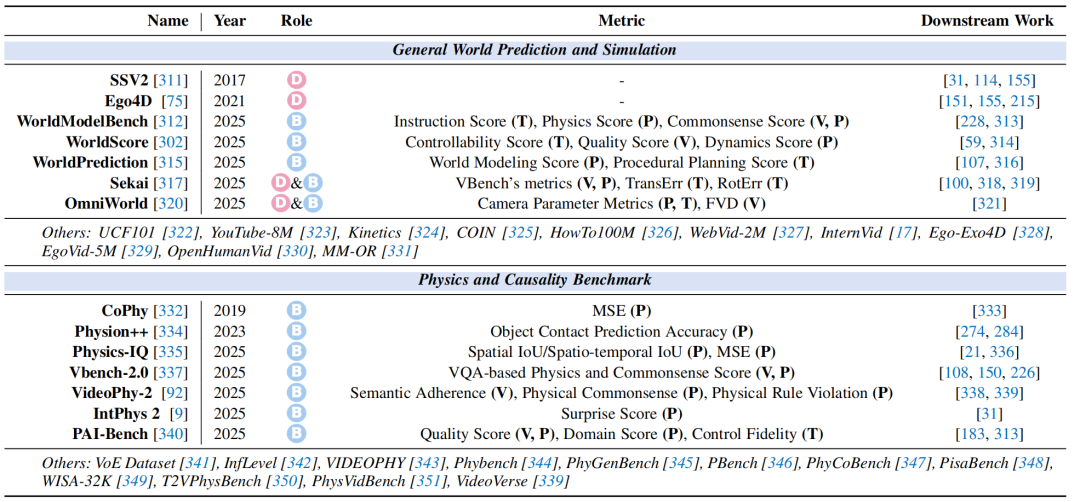Image resolution: width=1080 pixels, height=502 pixels.
Task: Select the General World Prediction and Simulation heading
Action: [534, 50]
